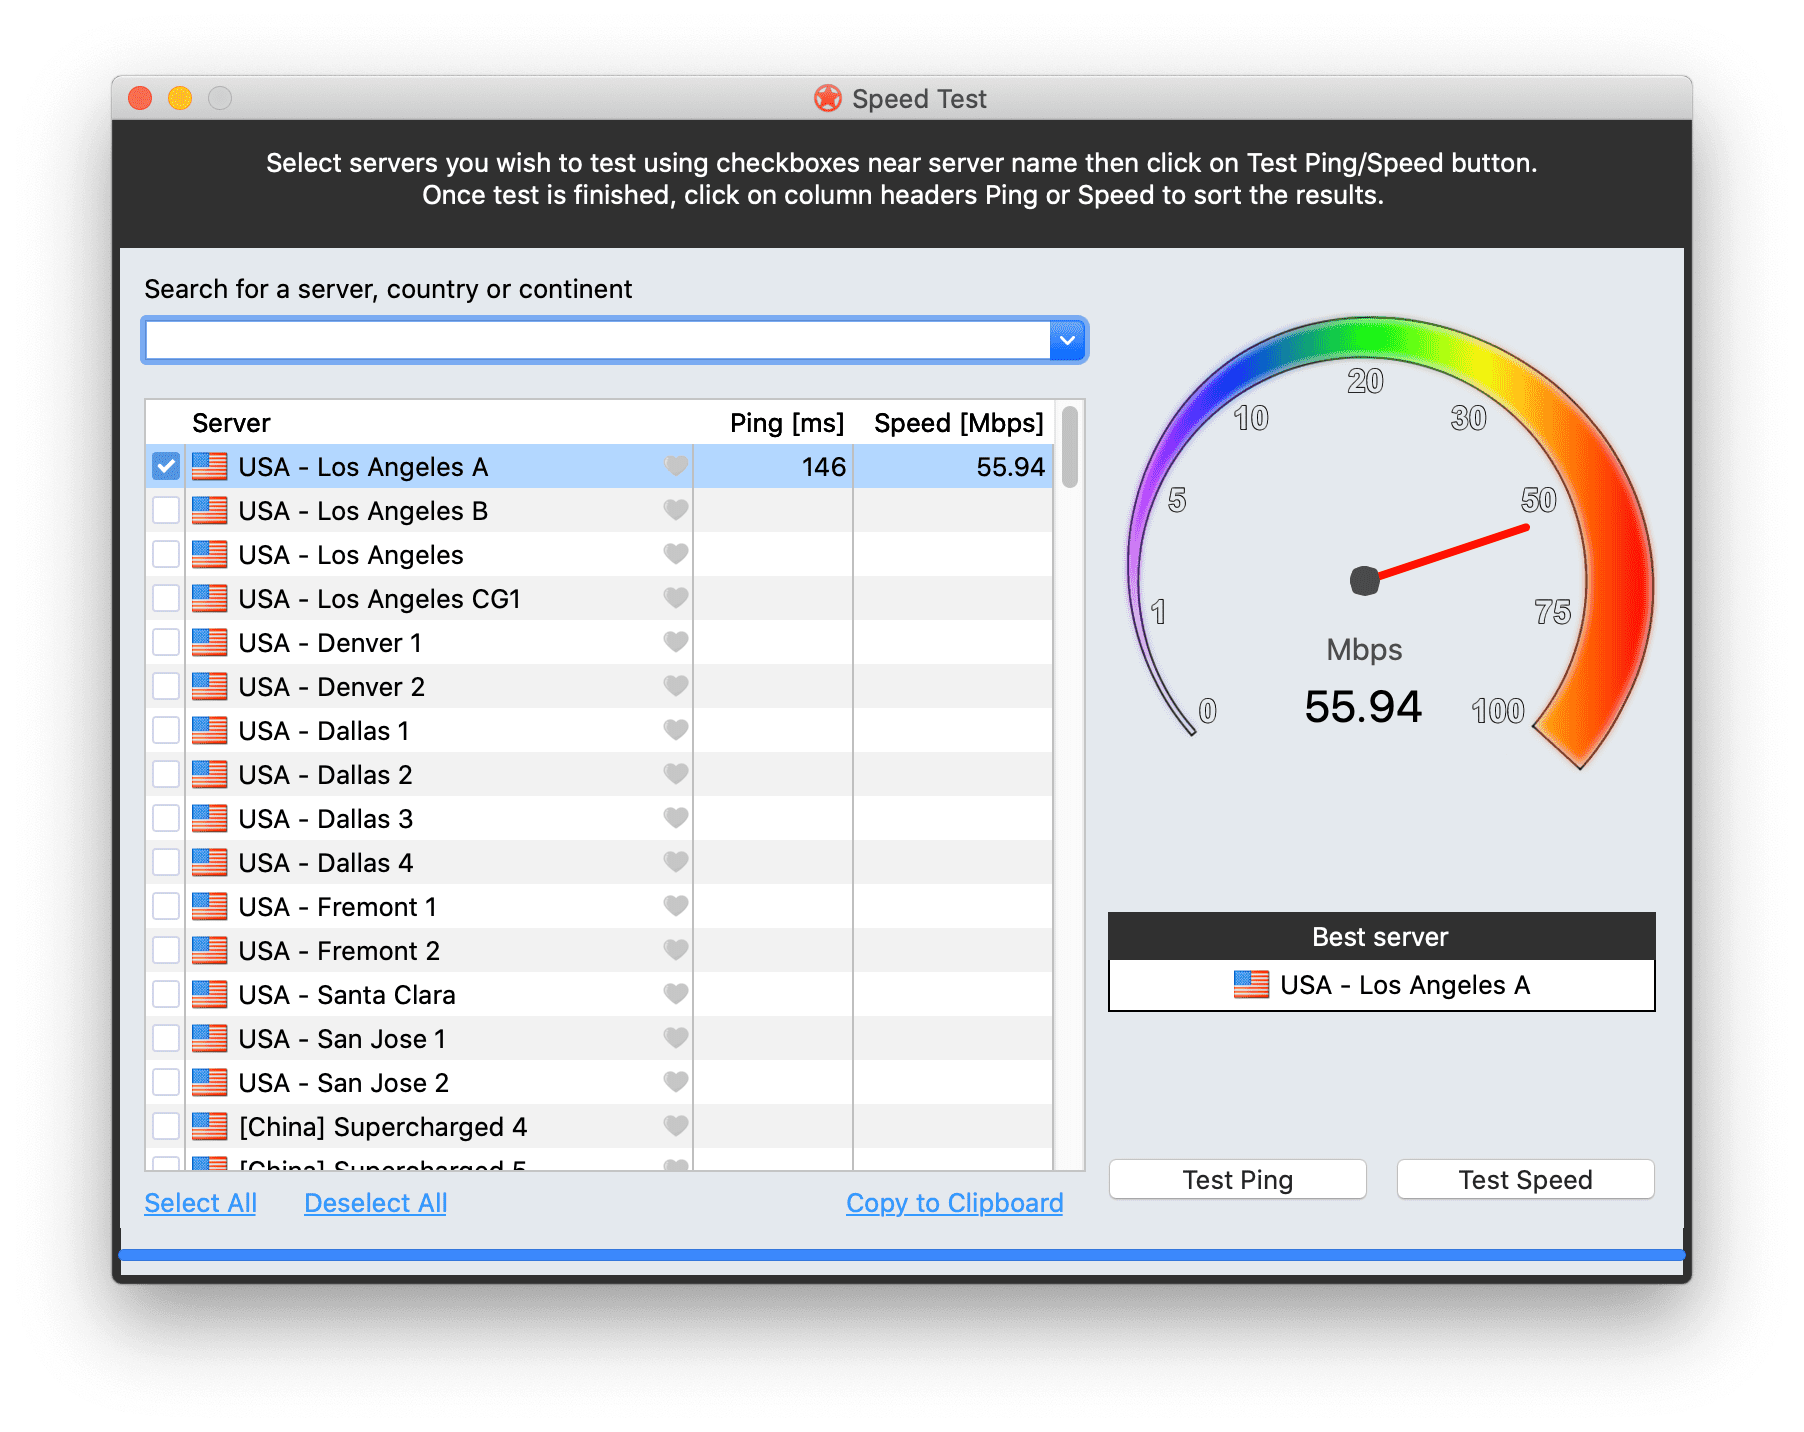1804x1432 pixels.
Task: Sort results by Ping [ms] column
Action: tap(786, 423)
